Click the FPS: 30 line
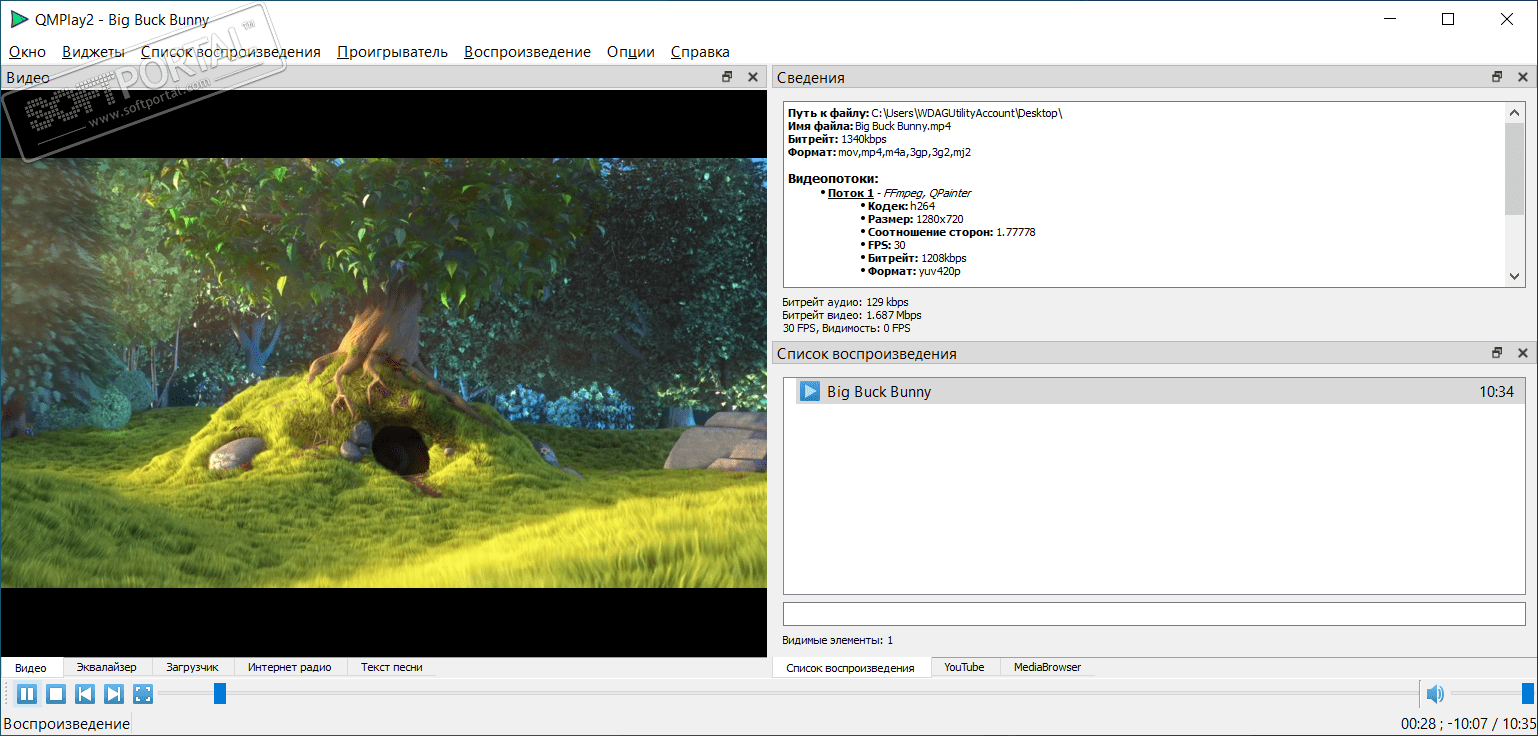The width and height of the screenshot is (1538, 736). (886, 245)
